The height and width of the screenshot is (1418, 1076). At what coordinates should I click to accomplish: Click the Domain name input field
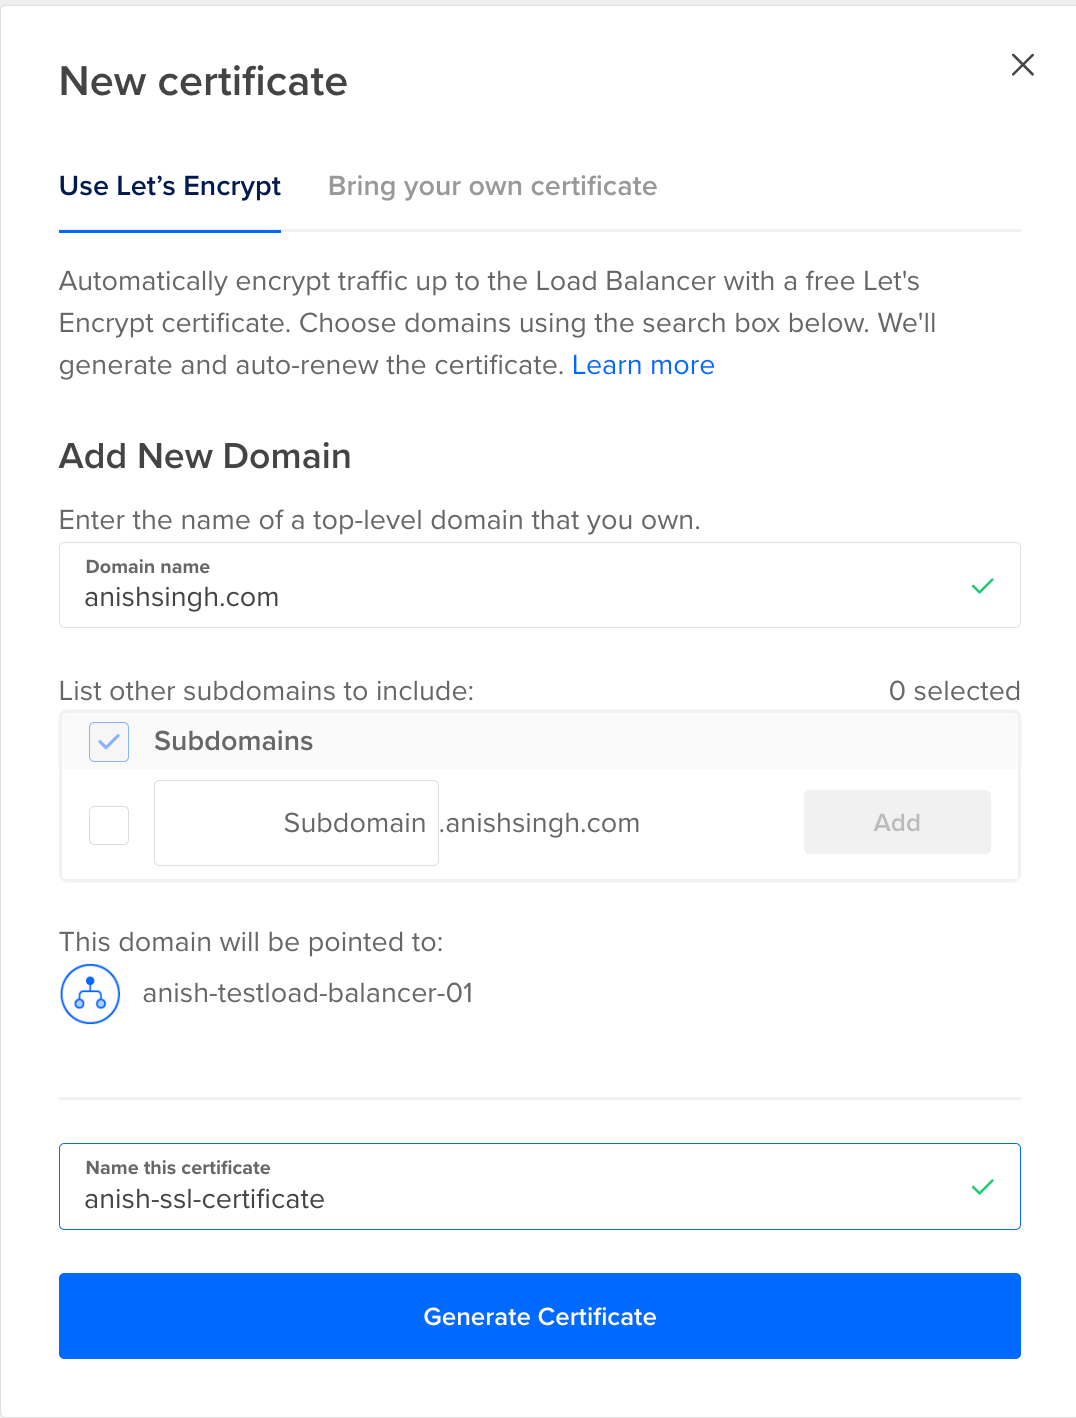tap(540, 585)
